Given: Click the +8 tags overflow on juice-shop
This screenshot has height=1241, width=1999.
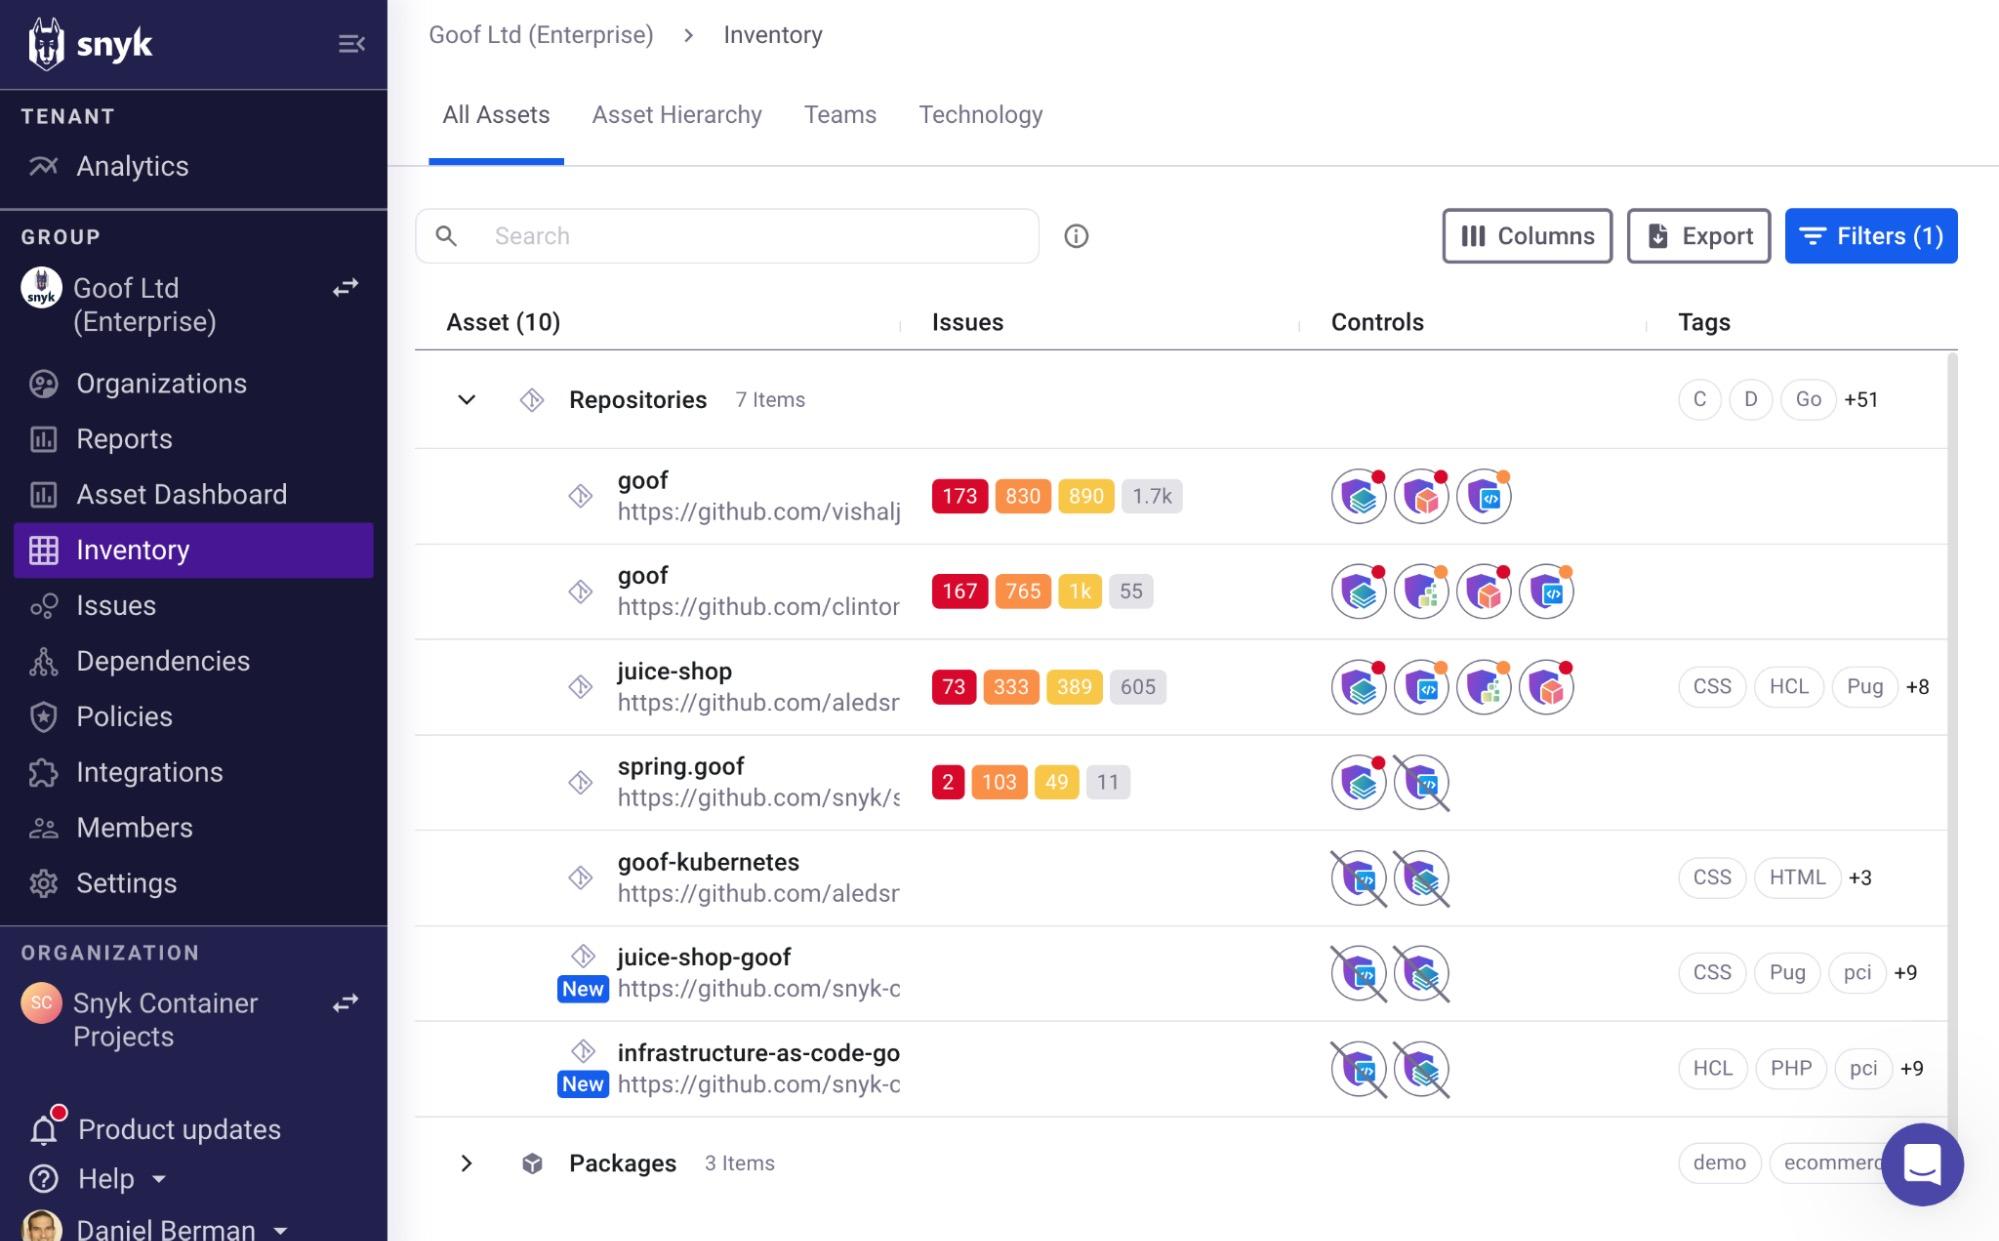Looking at the screenshot, I should tap(1917, 687).
